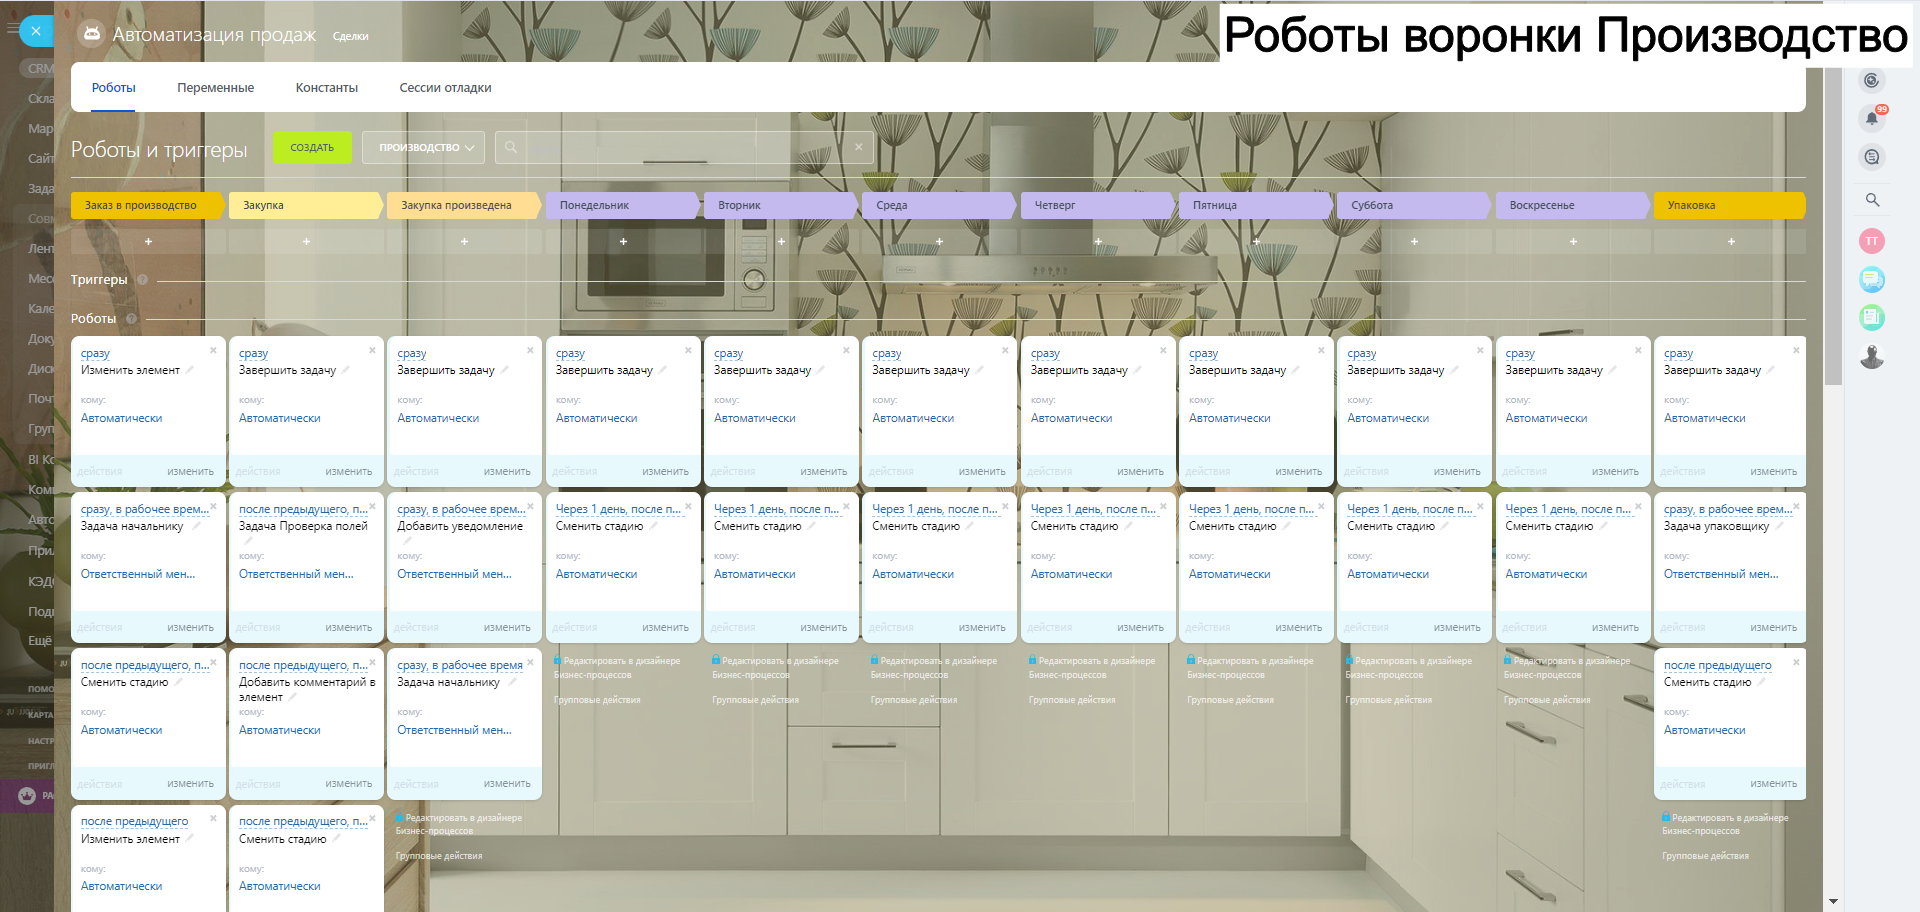
Task: Close the Автоматизация продаж slider panel
Action: point(36,31)
